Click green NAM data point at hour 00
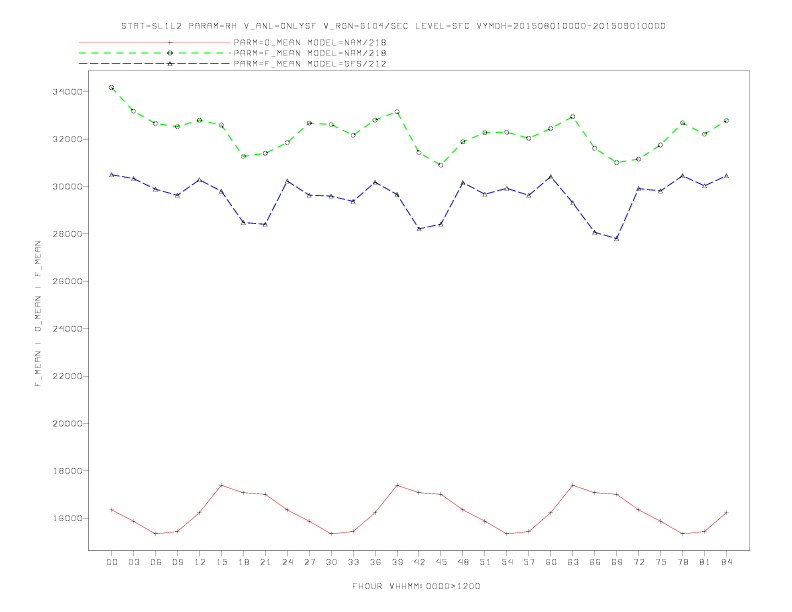792x612 pixels. (x=112, y=87)
